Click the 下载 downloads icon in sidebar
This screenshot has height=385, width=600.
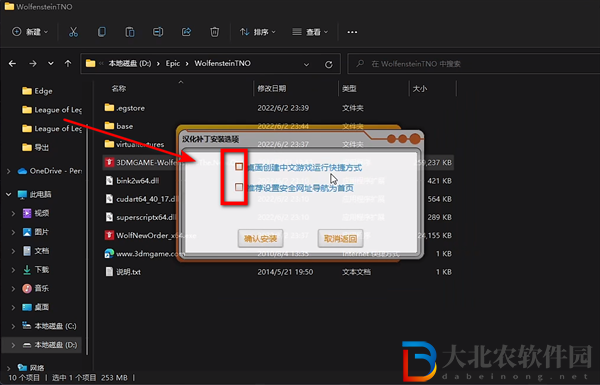pos(27,269)
